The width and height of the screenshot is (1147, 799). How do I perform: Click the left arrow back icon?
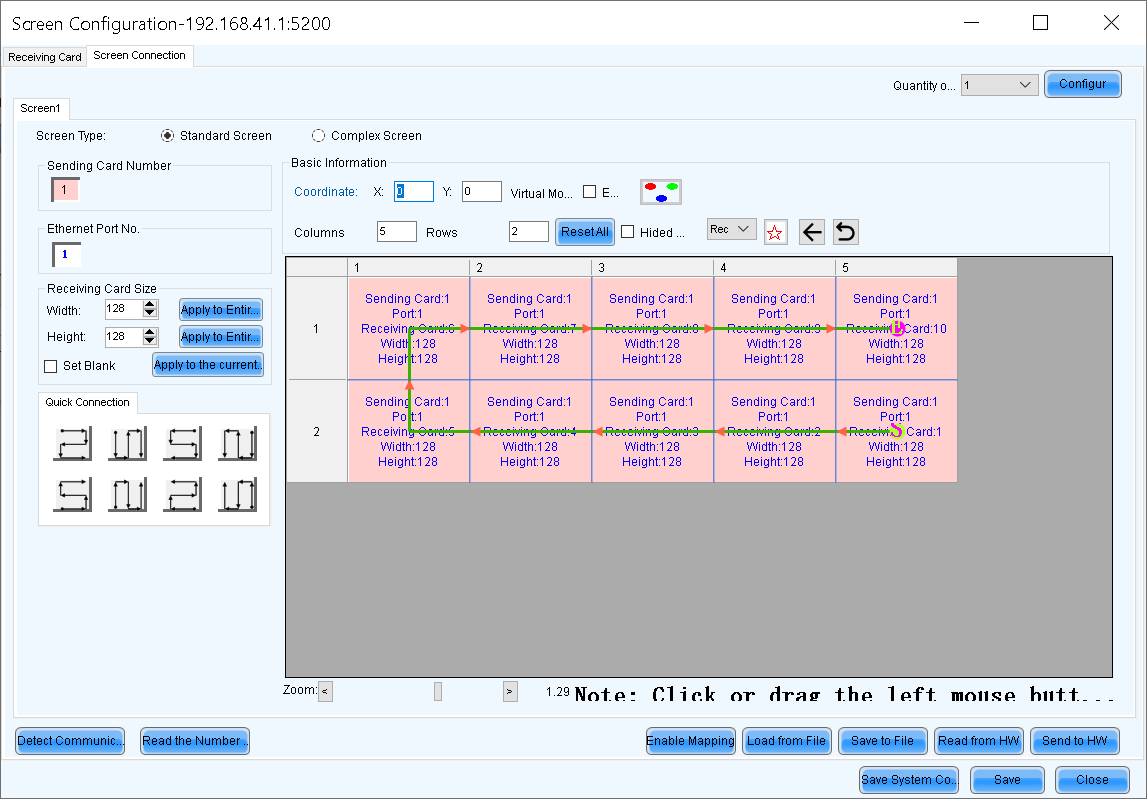[x=812, y=233]
